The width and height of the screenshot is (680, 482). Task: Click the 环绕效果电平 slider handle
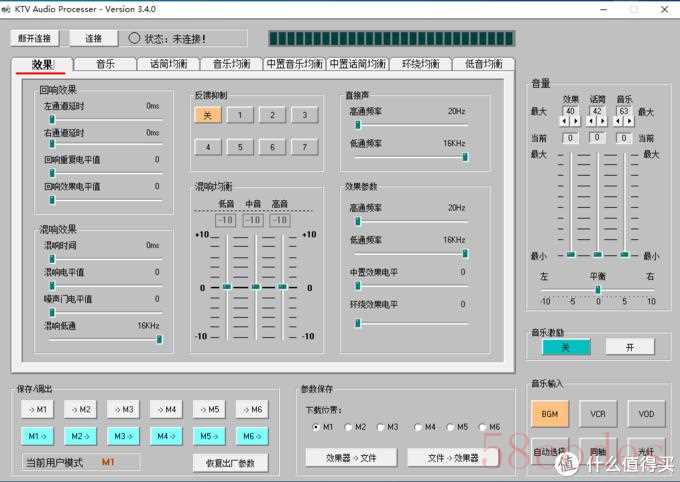click(358, 323)
